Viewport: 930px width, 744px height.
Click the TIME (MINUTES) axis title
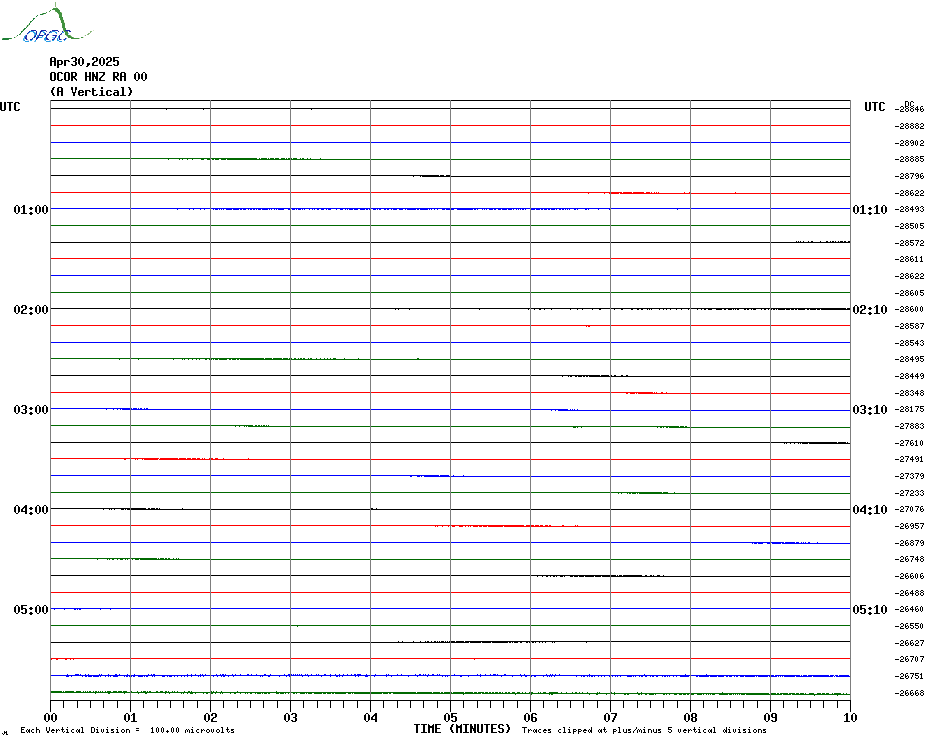pyautogui.click(x=462, y=729)
